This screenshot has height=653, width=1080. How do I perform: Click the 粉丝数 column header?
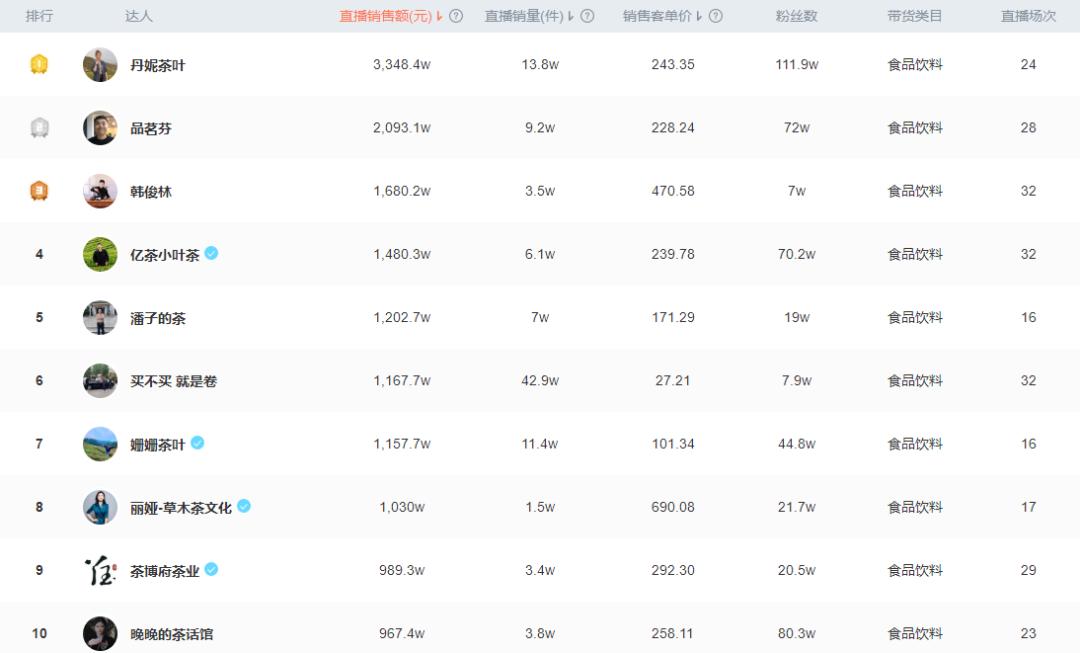pyautogui.click(x=796, y=16)
